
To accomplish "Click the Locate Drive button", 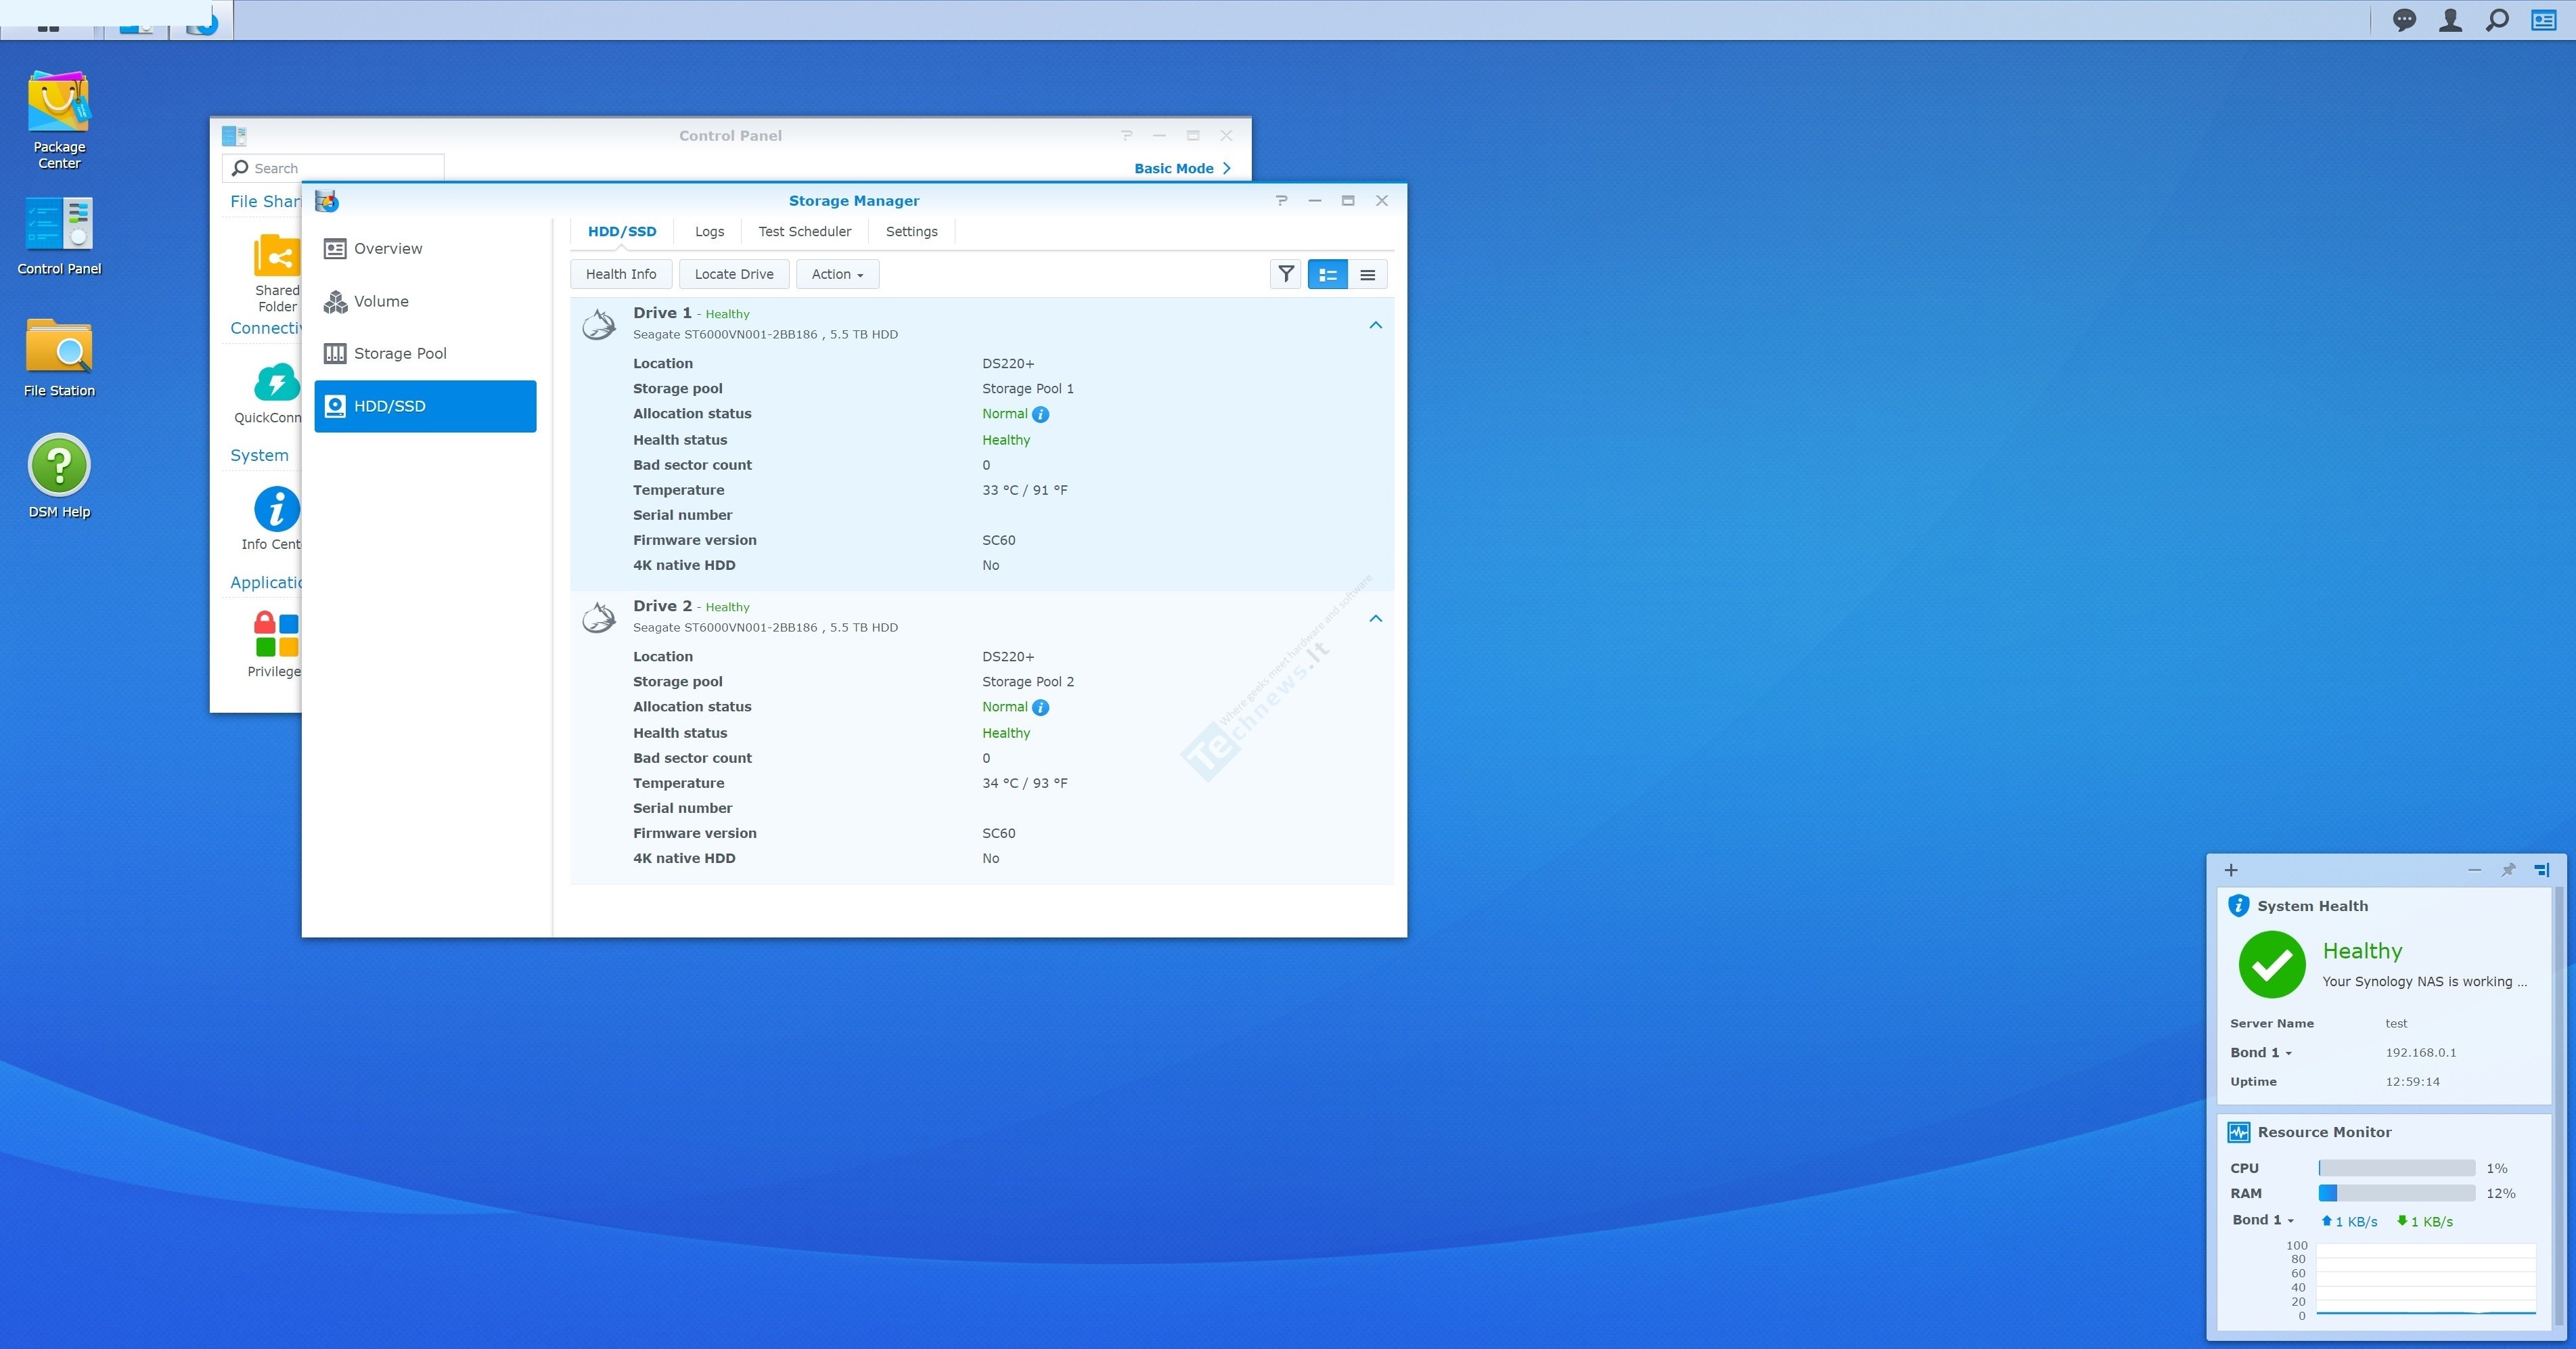I will pyautogui.click(x=734, y=274).
